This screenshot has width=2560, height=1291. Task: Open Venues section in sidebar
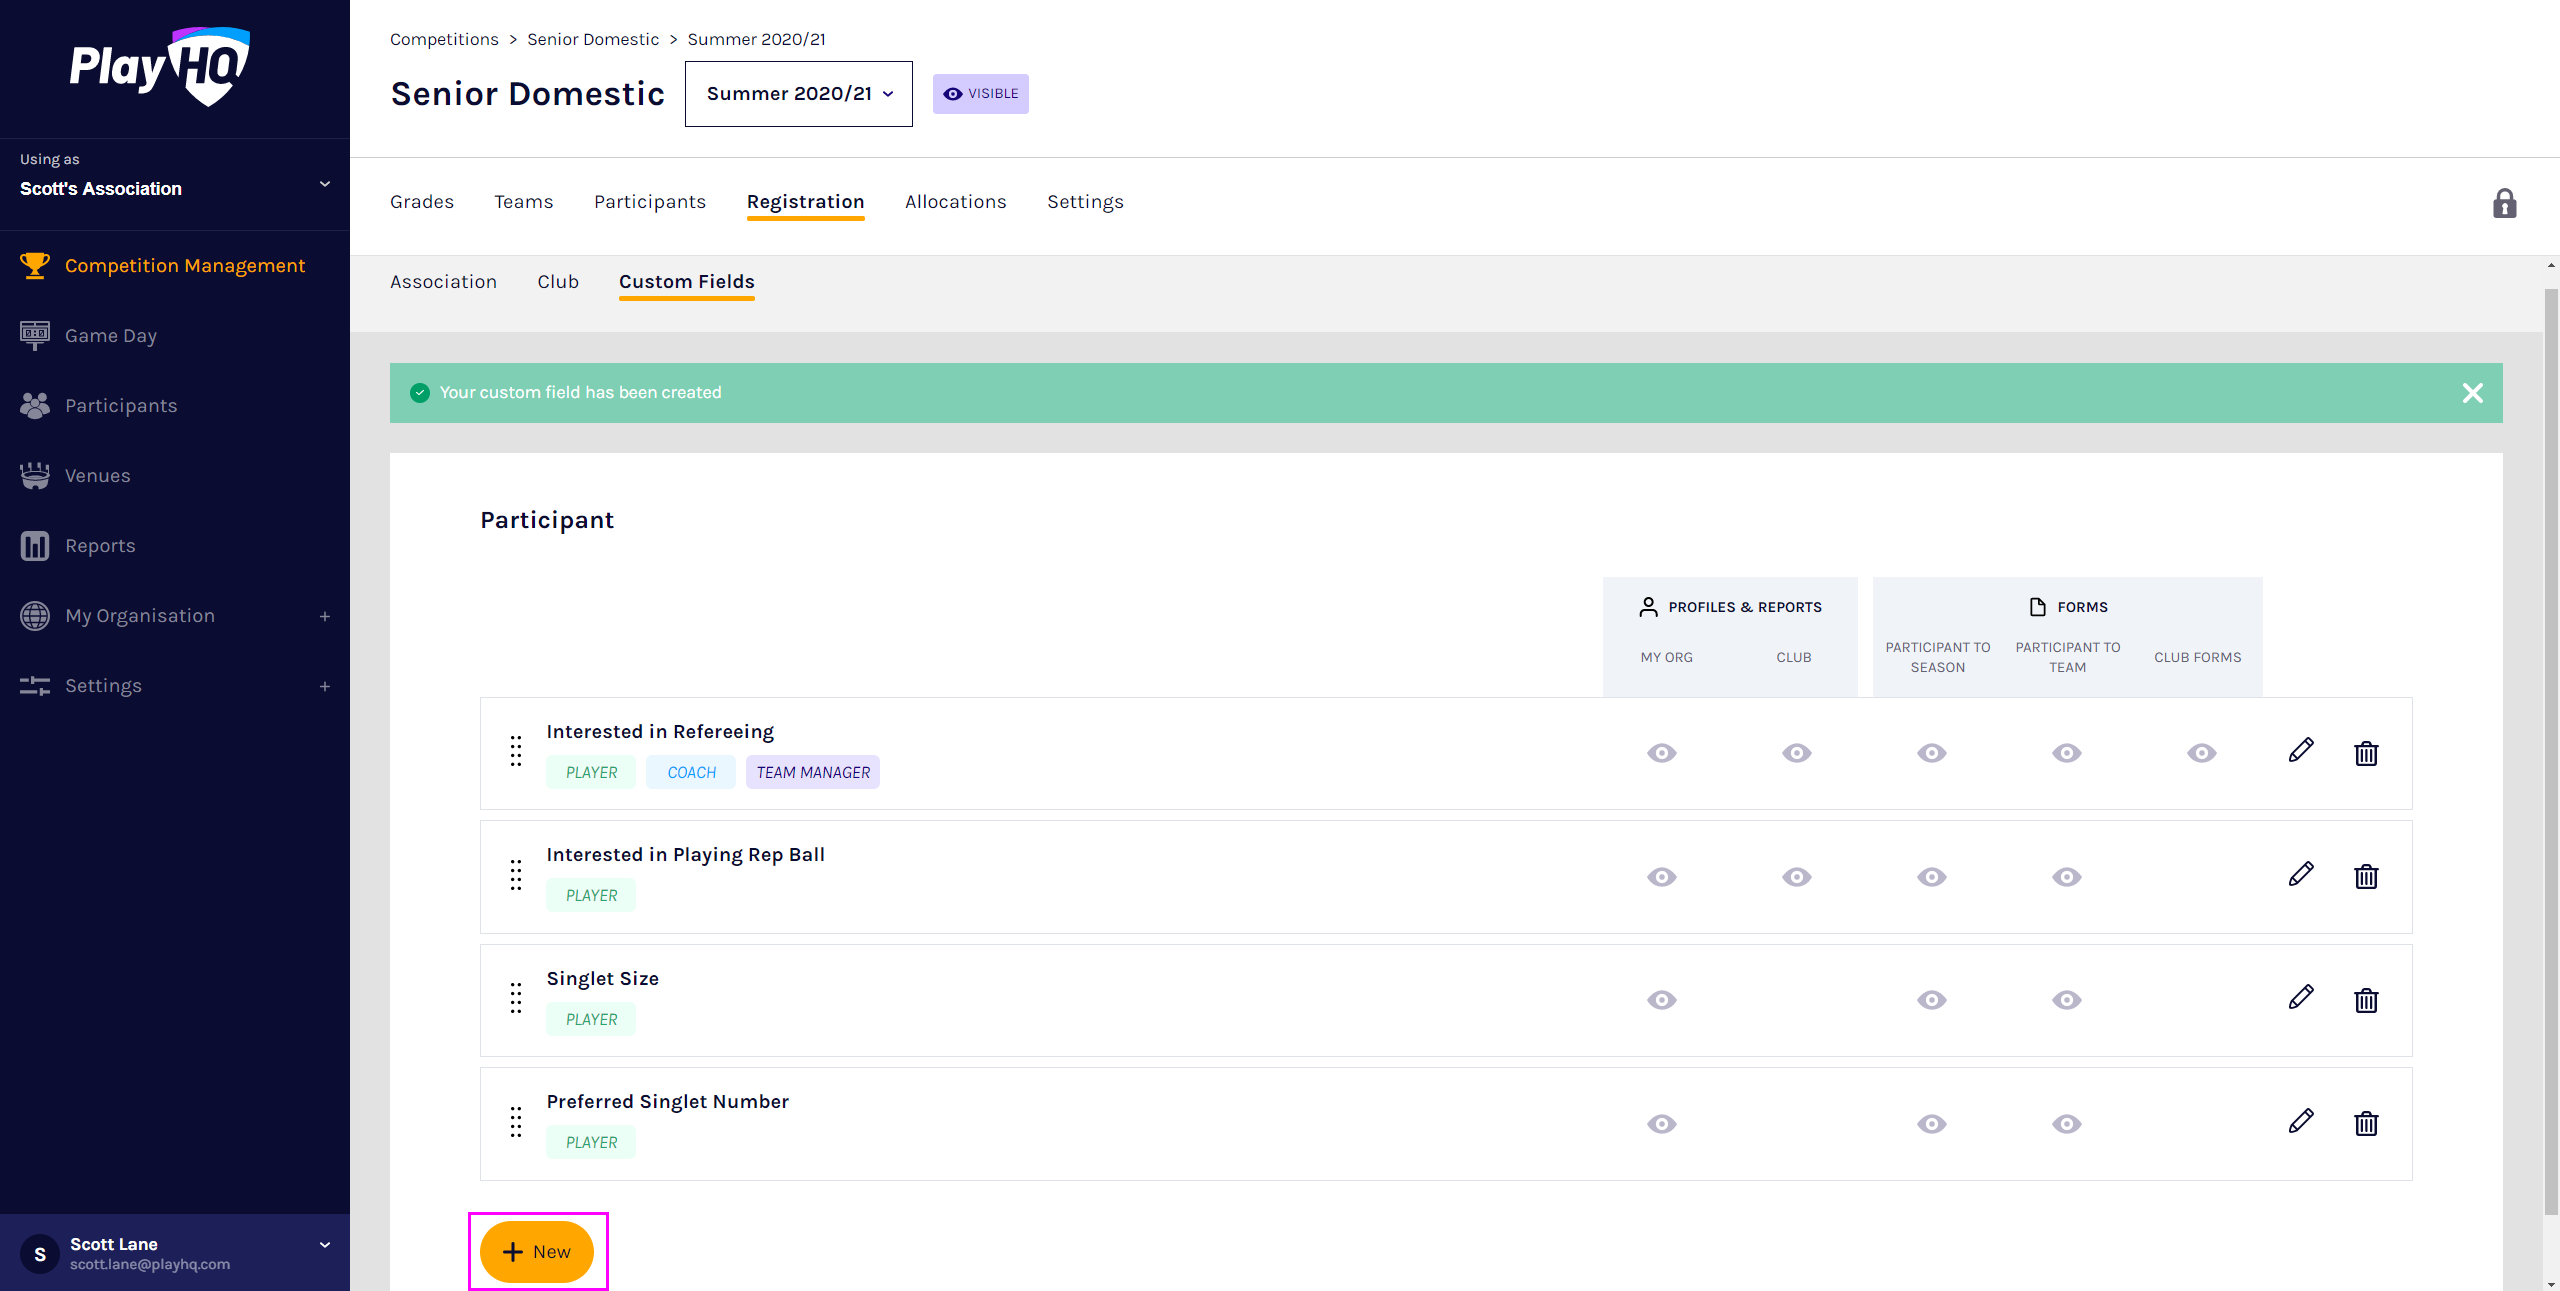point(97,476)
